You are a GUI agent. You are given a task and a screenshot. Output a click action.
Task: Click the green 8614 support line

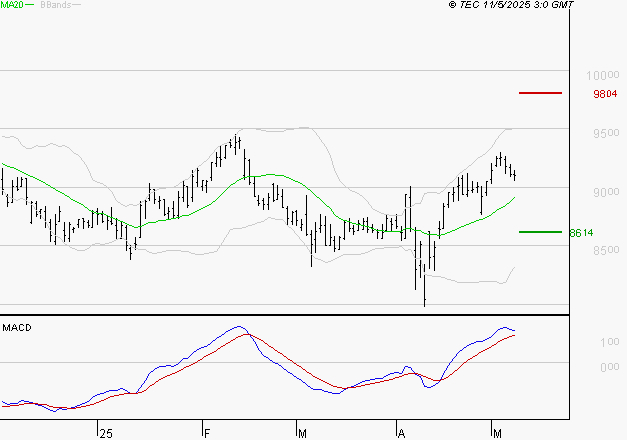coord(540,232)
